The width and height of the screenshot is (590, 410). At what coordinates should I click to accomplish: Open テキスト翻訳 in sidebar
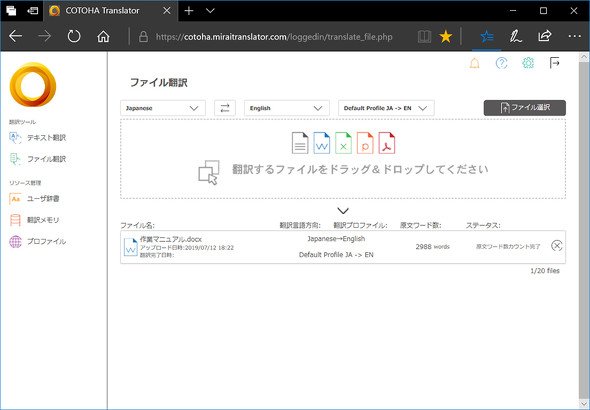[x=38, y=138]
